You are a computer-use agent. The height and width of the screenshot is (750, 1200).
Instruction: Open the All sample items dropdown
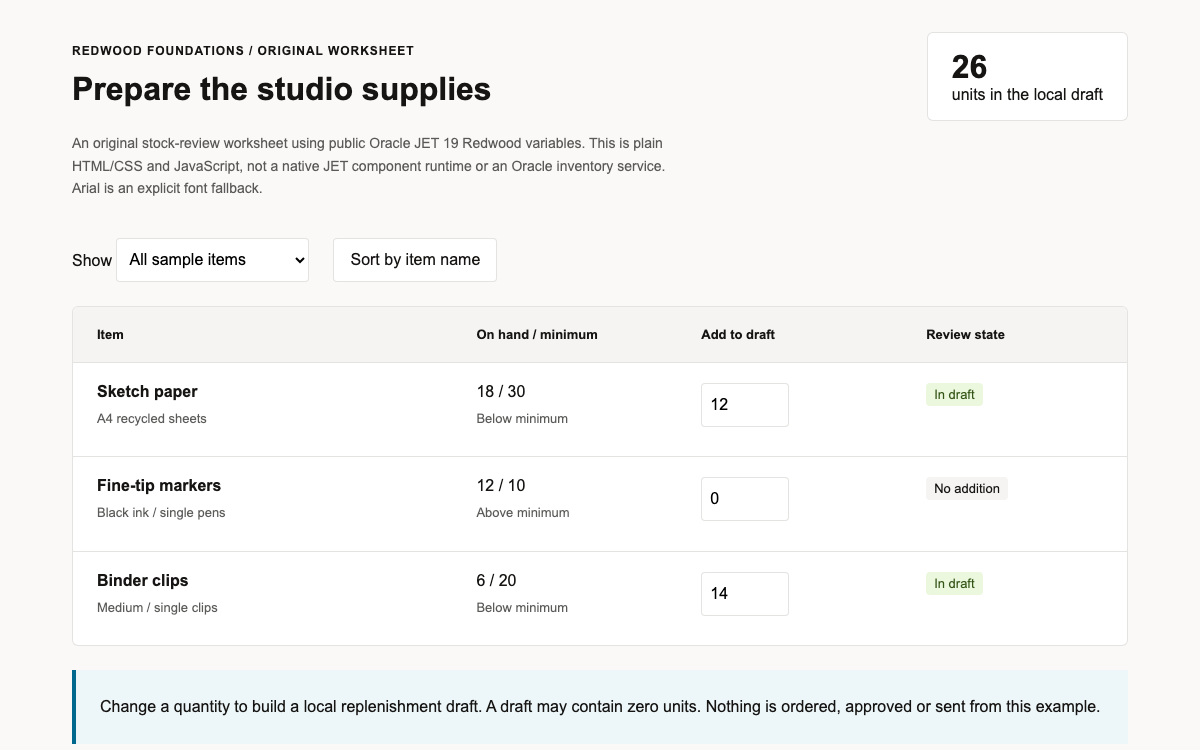[x=212, y=260]
